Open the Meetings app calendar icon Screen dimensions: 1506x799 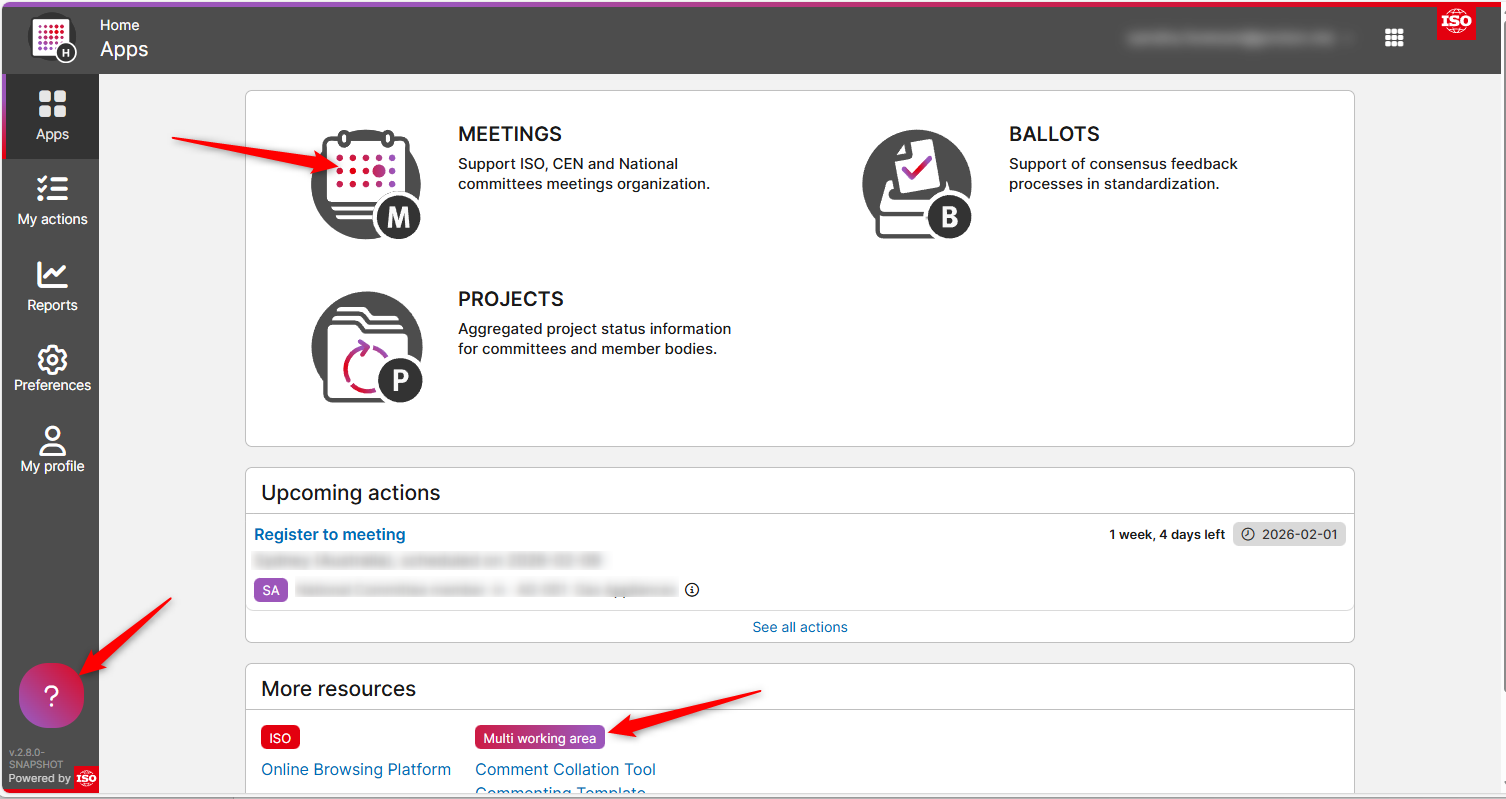point(366,184)
